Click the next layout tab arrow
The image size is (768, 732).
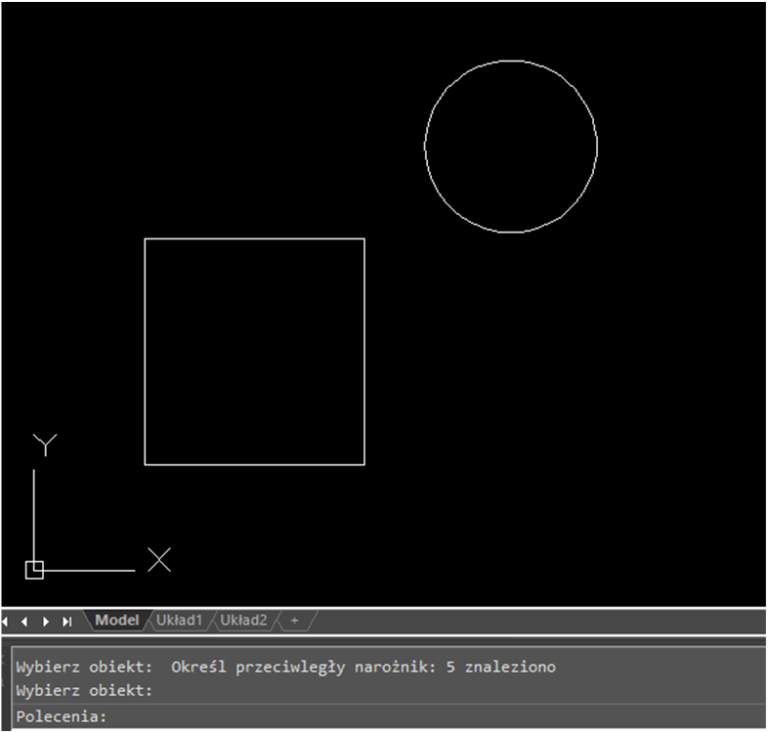click(46, 621)
